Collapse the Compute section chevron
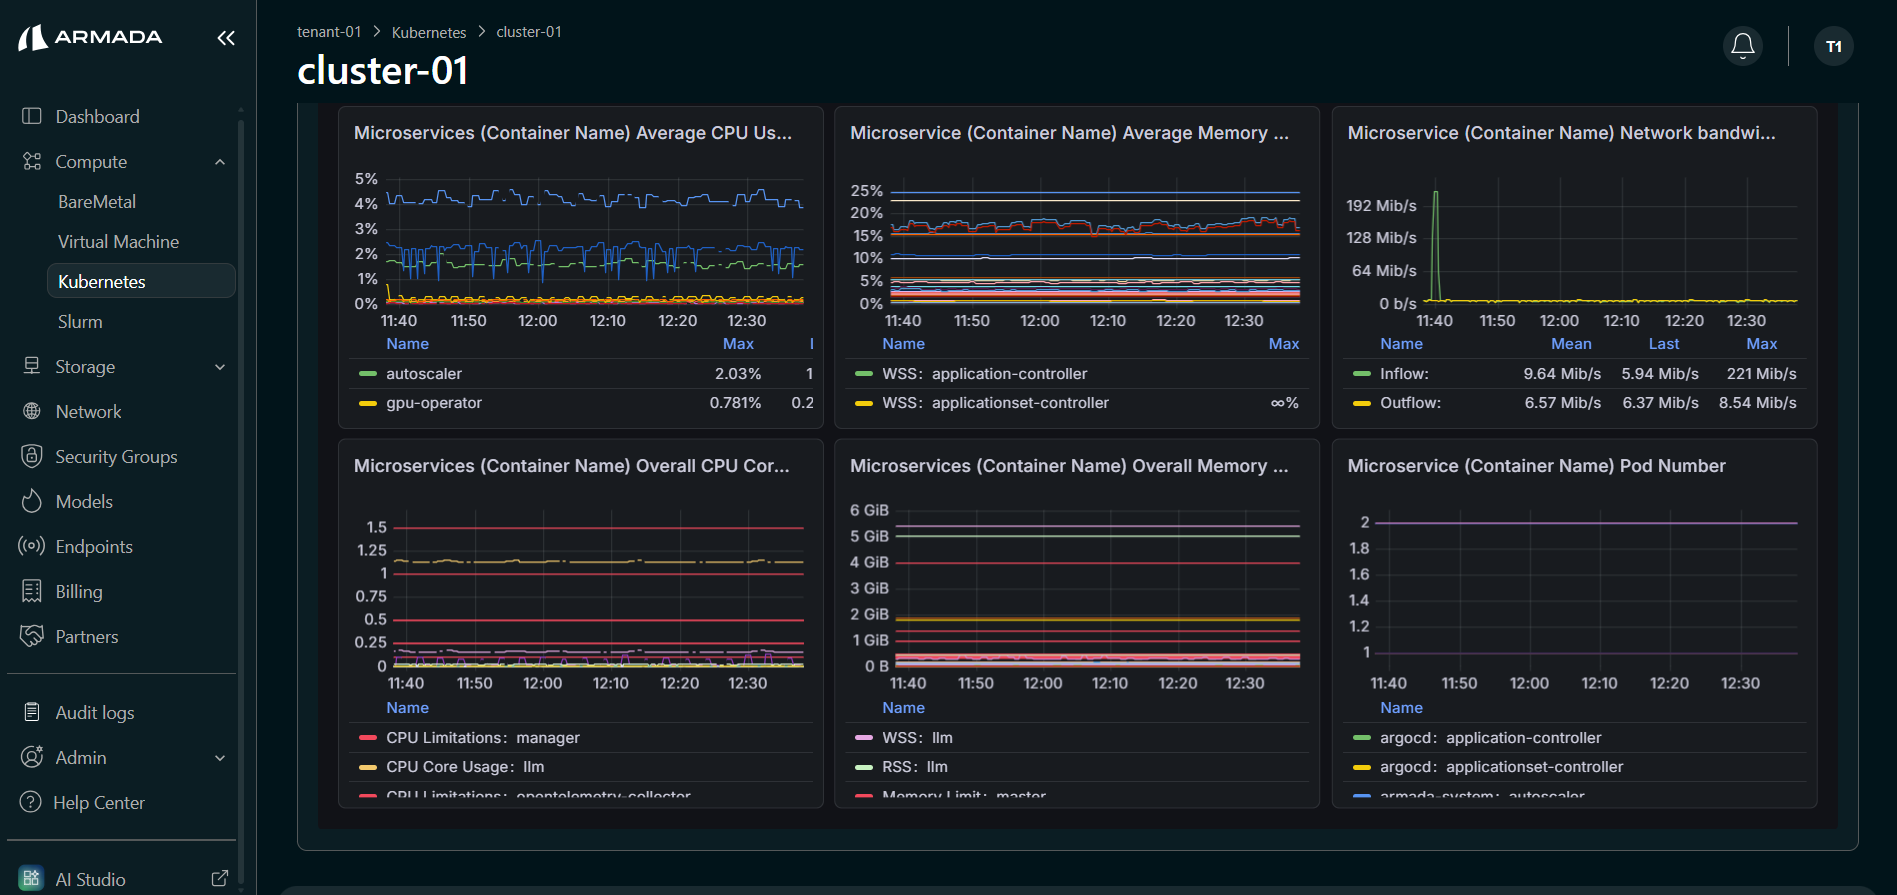Viewport: 1897px width, 895px height. tap(220, 162)
